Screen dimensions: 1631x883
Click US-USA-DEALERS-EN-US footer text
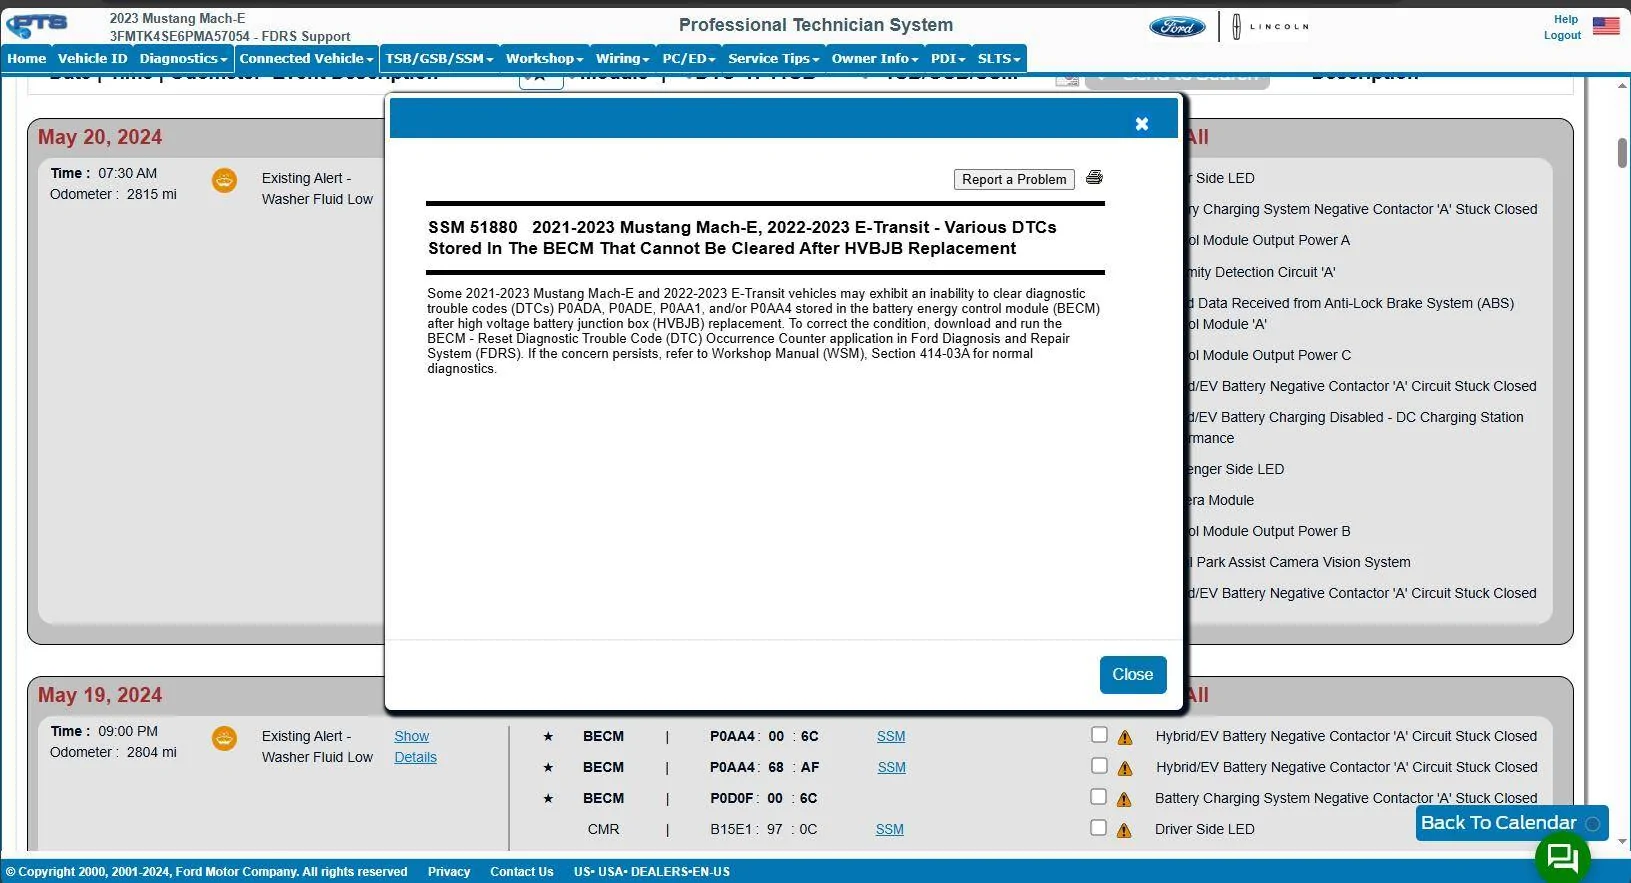click(x=652, y=872)
